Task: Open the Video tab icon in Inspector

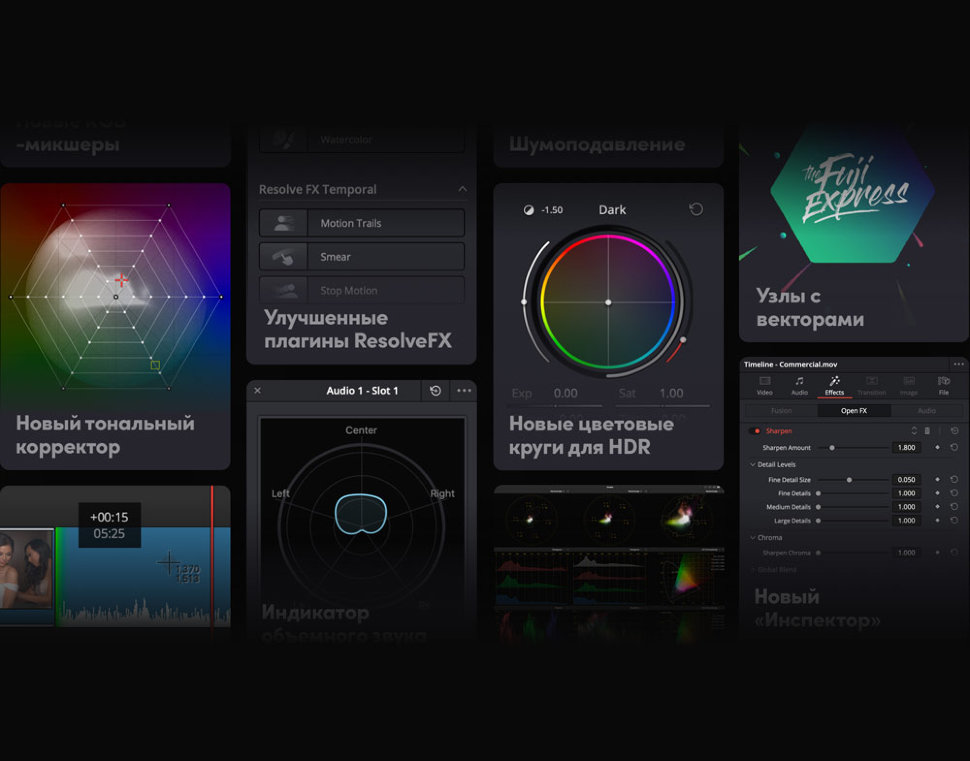Action: tap(764, 381)
